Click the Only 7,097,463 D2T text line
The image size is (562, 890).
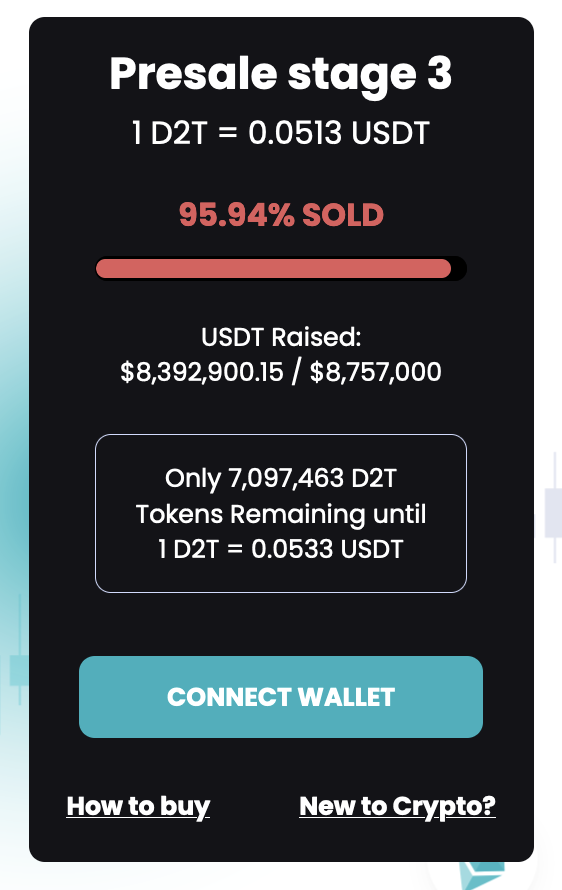point(281,478)
